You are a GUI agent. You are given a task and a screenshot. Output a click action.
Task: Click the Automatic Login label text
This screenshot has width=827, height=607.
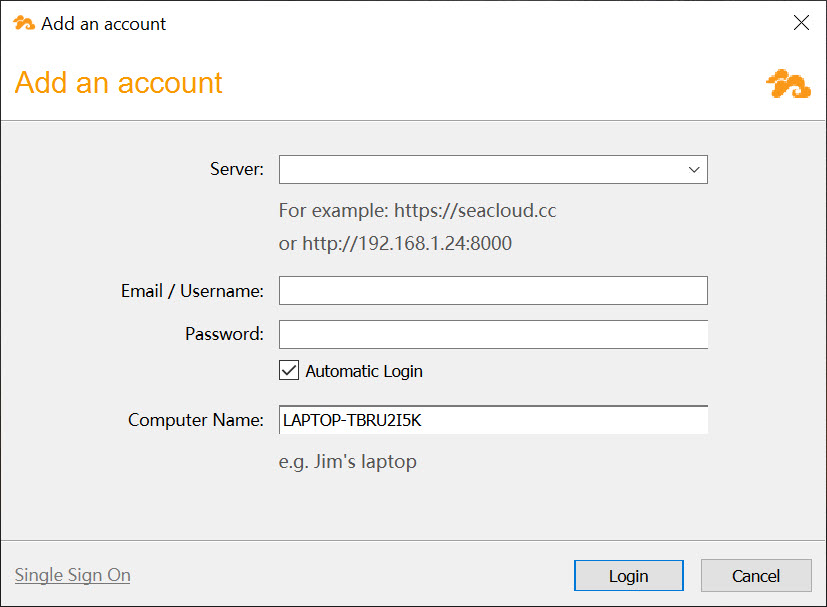[x=364, y=371]
